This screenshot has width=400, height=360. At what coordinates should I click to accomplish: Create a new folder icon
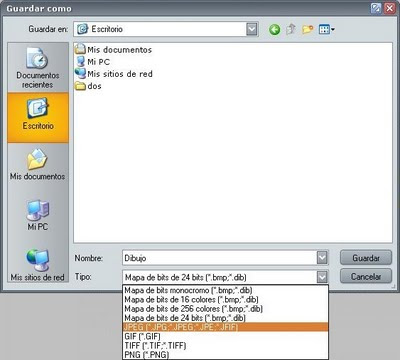pyautogui.click(x=308, y=29)
